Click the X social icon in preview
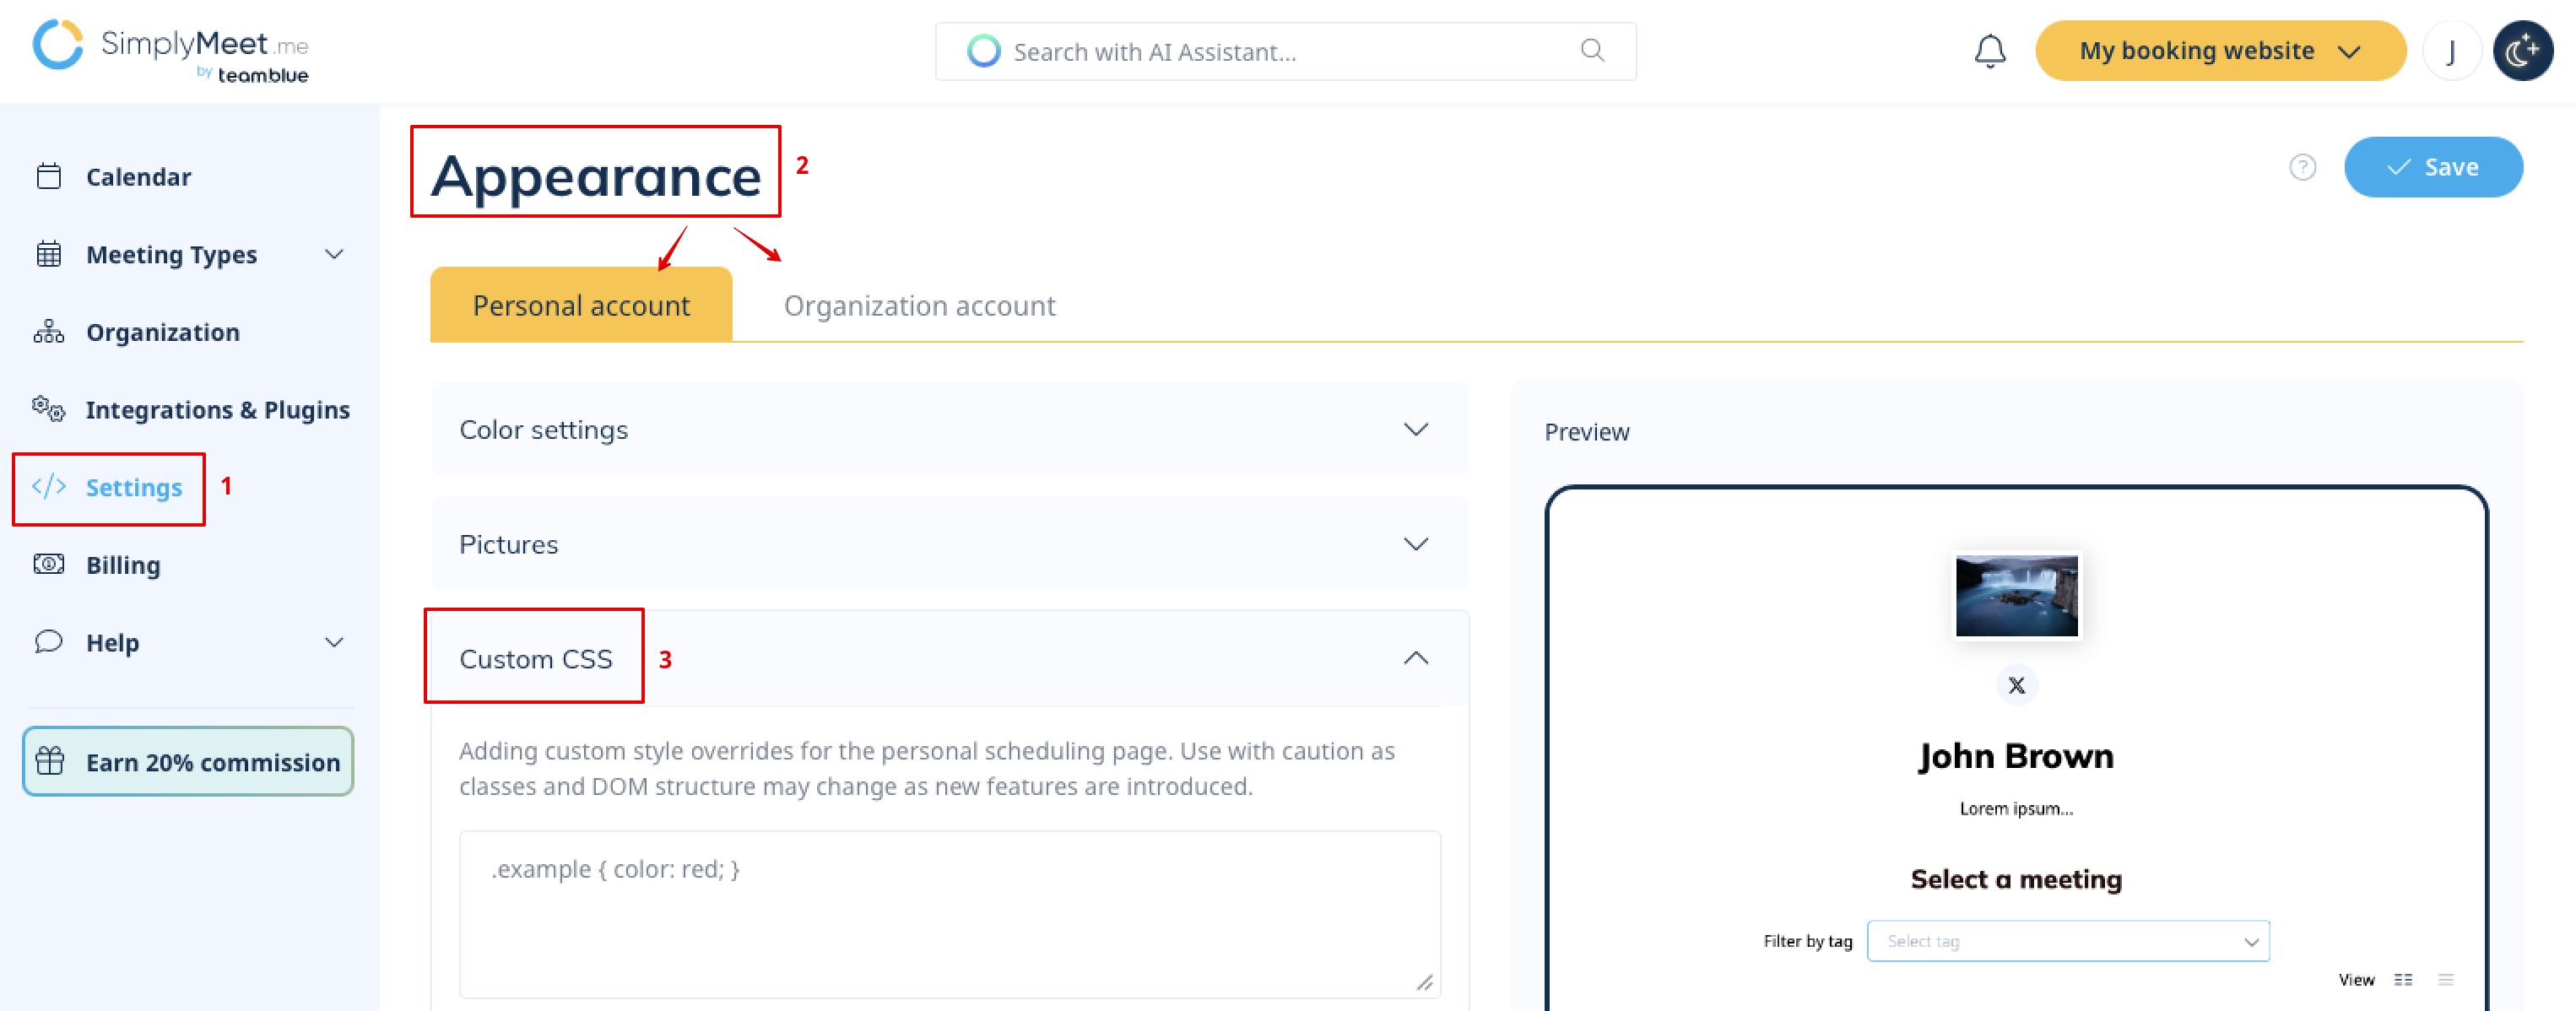This screenshot has height=1011, width=2576. [2017, 685]
